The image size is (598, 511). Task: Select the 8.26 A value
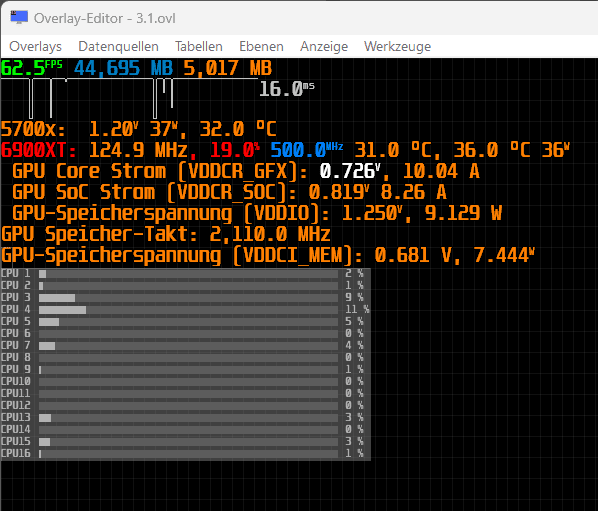pyautogui.click(x=414, y=192)
